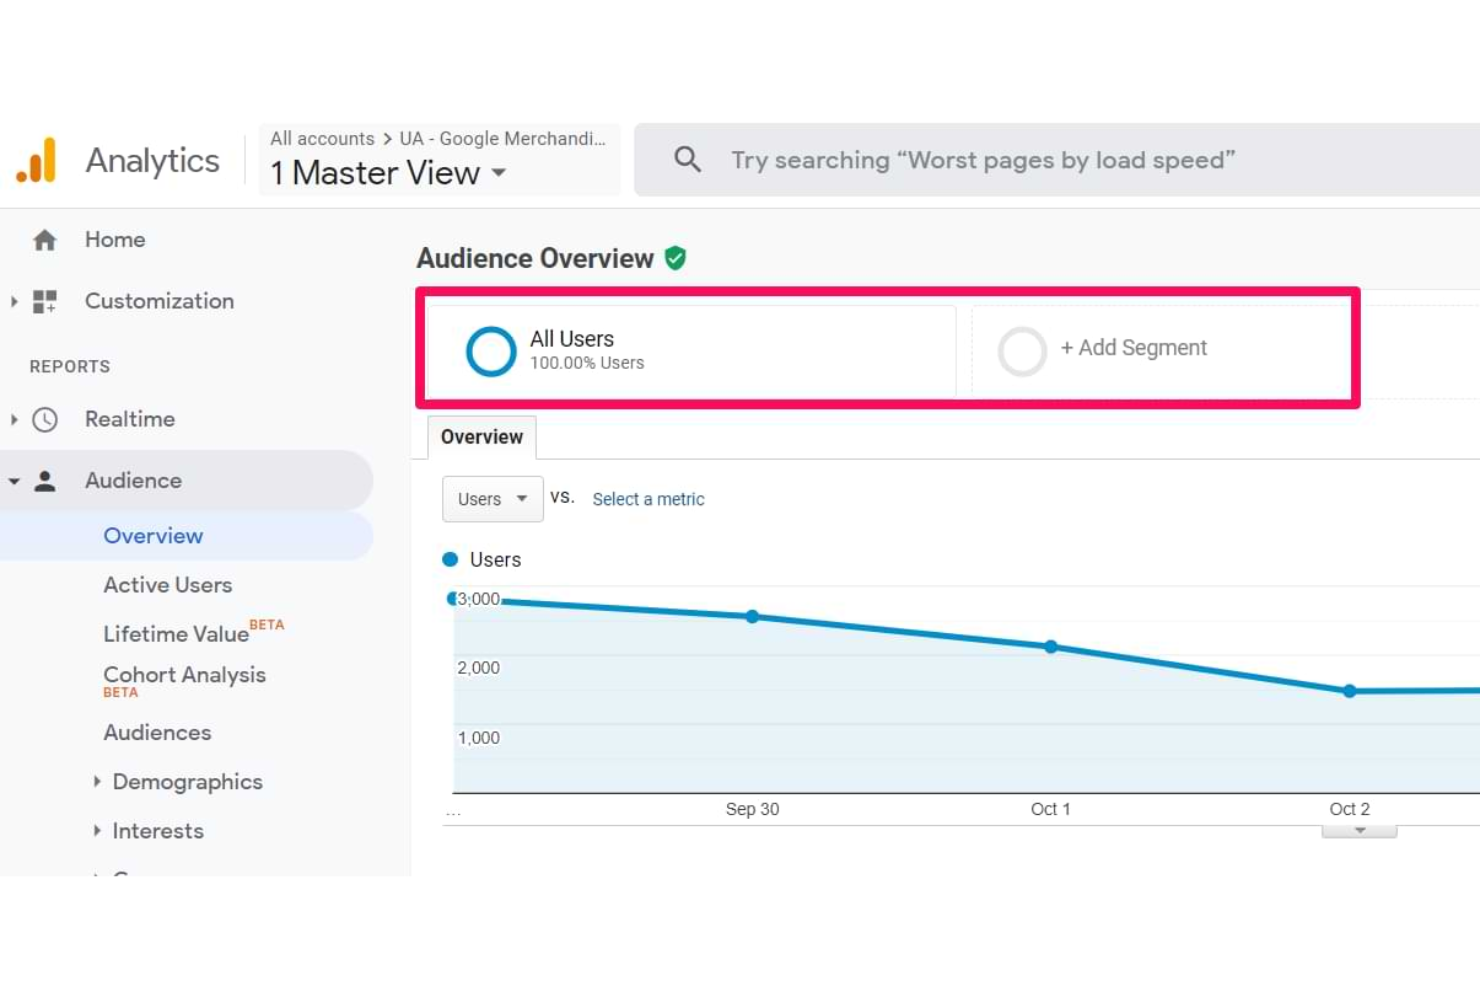Expand the Demographics section

pyautogui.click(x=188, y=781)
